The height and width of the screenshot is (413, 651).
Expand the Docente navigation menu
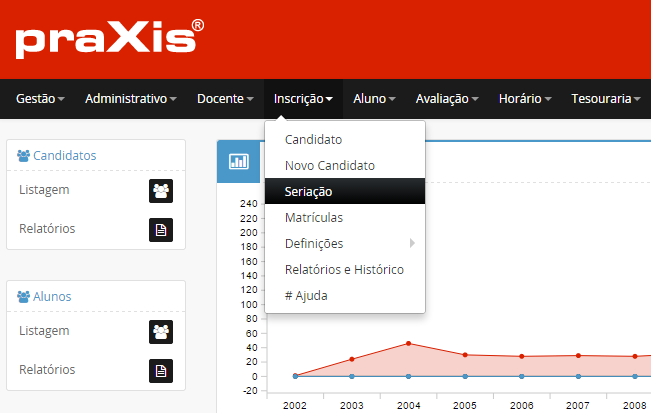[x=225, y=99]
